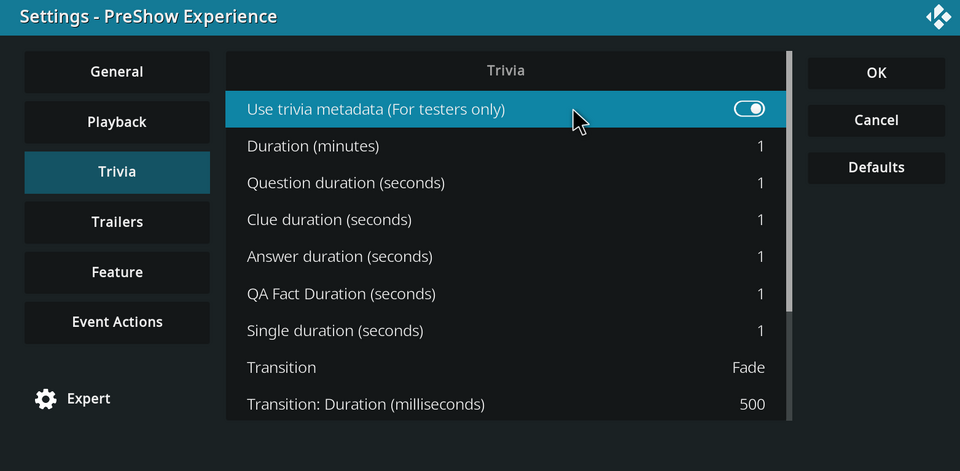Click the Expert settings level gear icon
This screenshot has height=471, width=960.
(x=46, y=399)
